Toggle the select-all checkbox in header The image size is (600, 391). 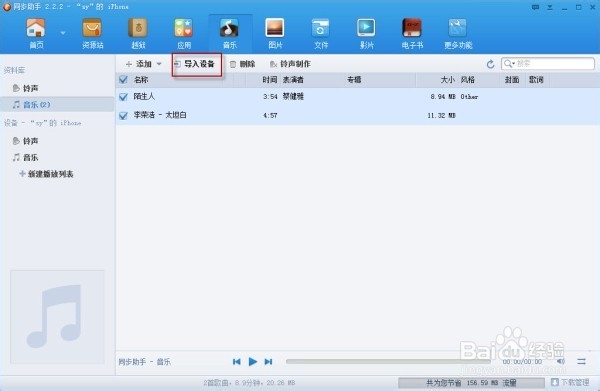pos(123,80)
